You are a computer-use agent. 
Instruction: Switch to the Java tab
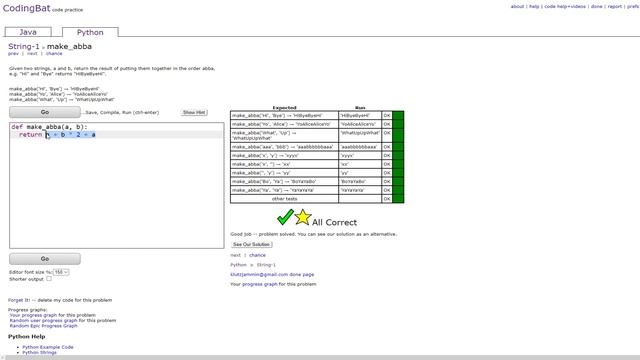pos(28,32)
